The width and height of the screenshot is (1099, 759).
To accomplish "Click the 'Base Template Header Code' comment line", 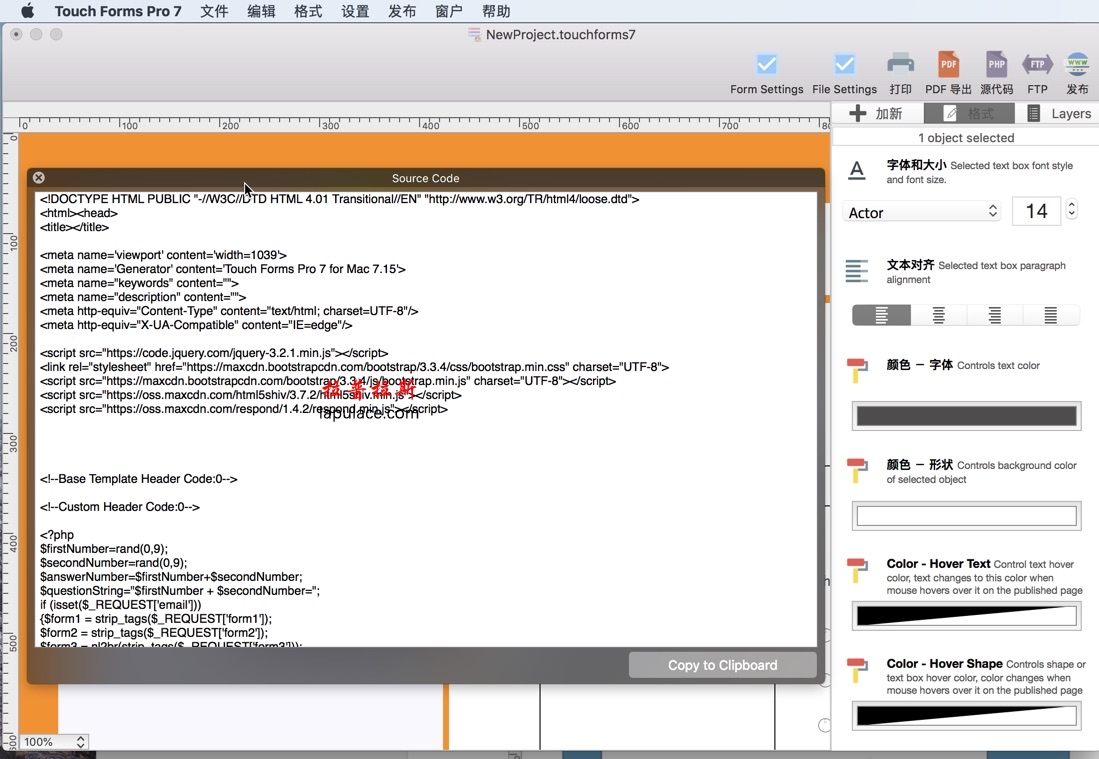I will point(139,479).
